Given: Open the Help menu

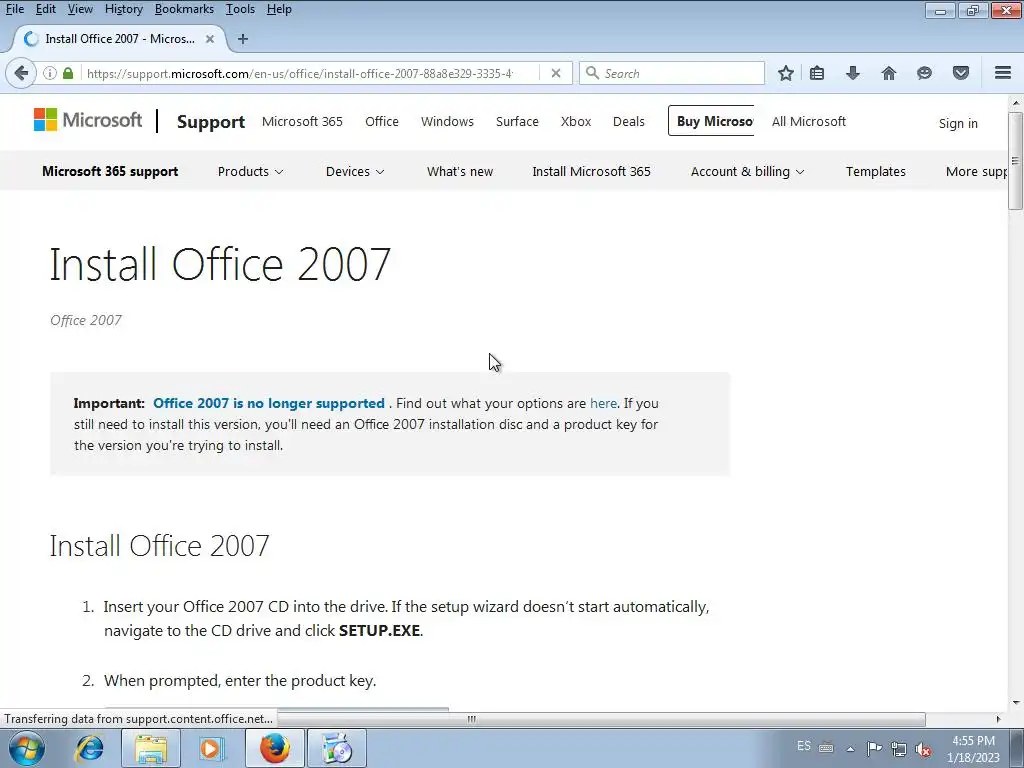Looking at the screenshot, I should click(279, 9).
